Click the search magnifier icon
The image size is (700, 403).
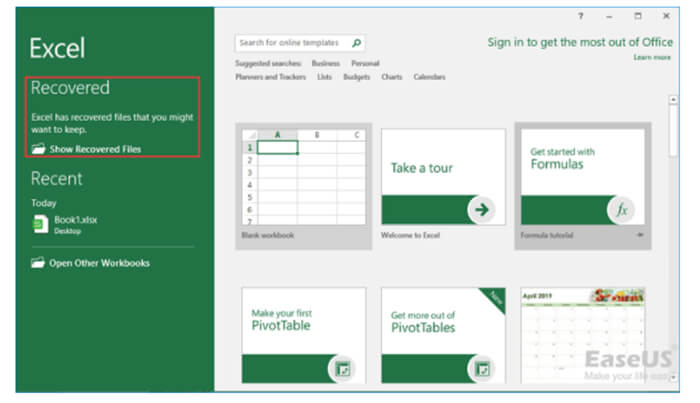[x=356, y=43]
